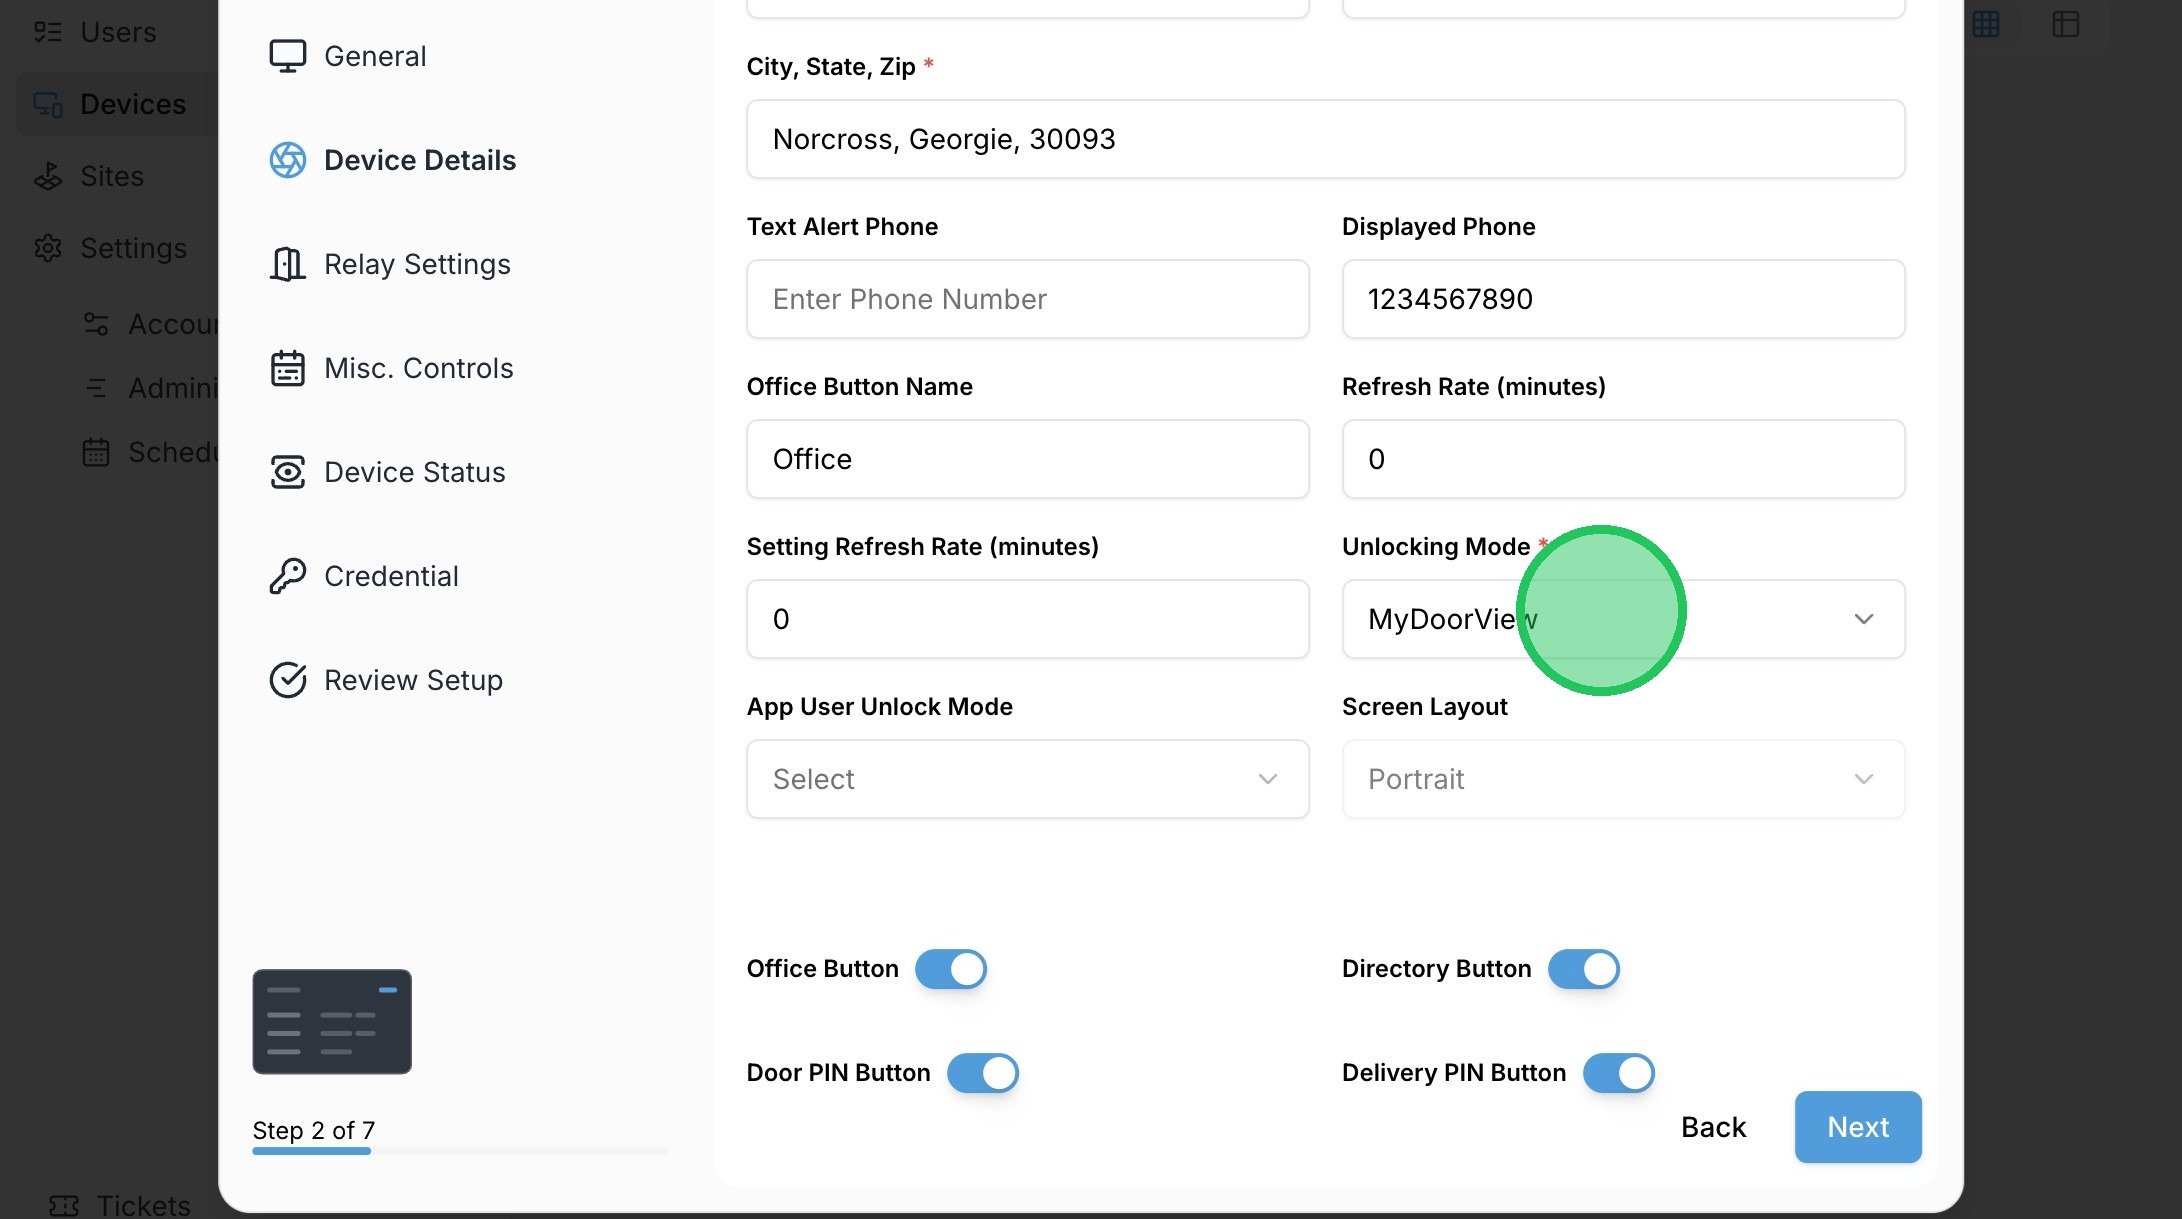Click the Relay Settings door icon
The height and width of the screenshot is (1219, 2182).
(287, 264)
